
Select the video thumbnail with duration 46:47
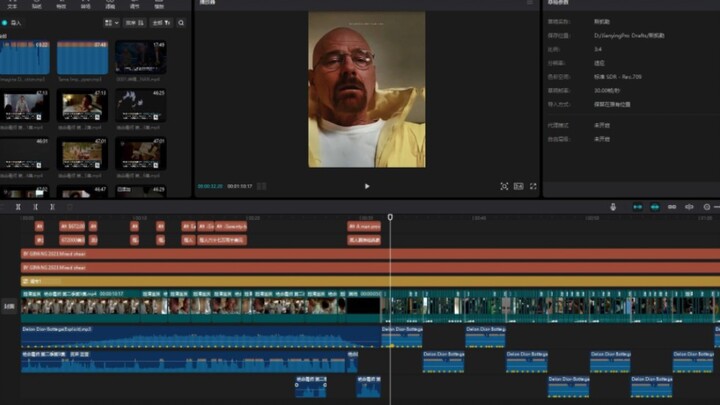pos(83,192)
